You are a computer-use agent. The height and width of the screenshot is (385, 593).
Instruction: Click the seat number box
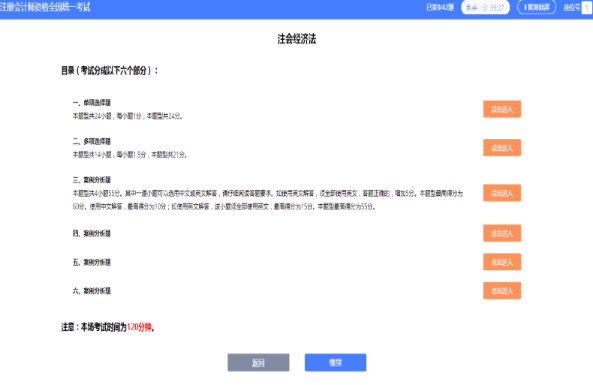point(587,8)
